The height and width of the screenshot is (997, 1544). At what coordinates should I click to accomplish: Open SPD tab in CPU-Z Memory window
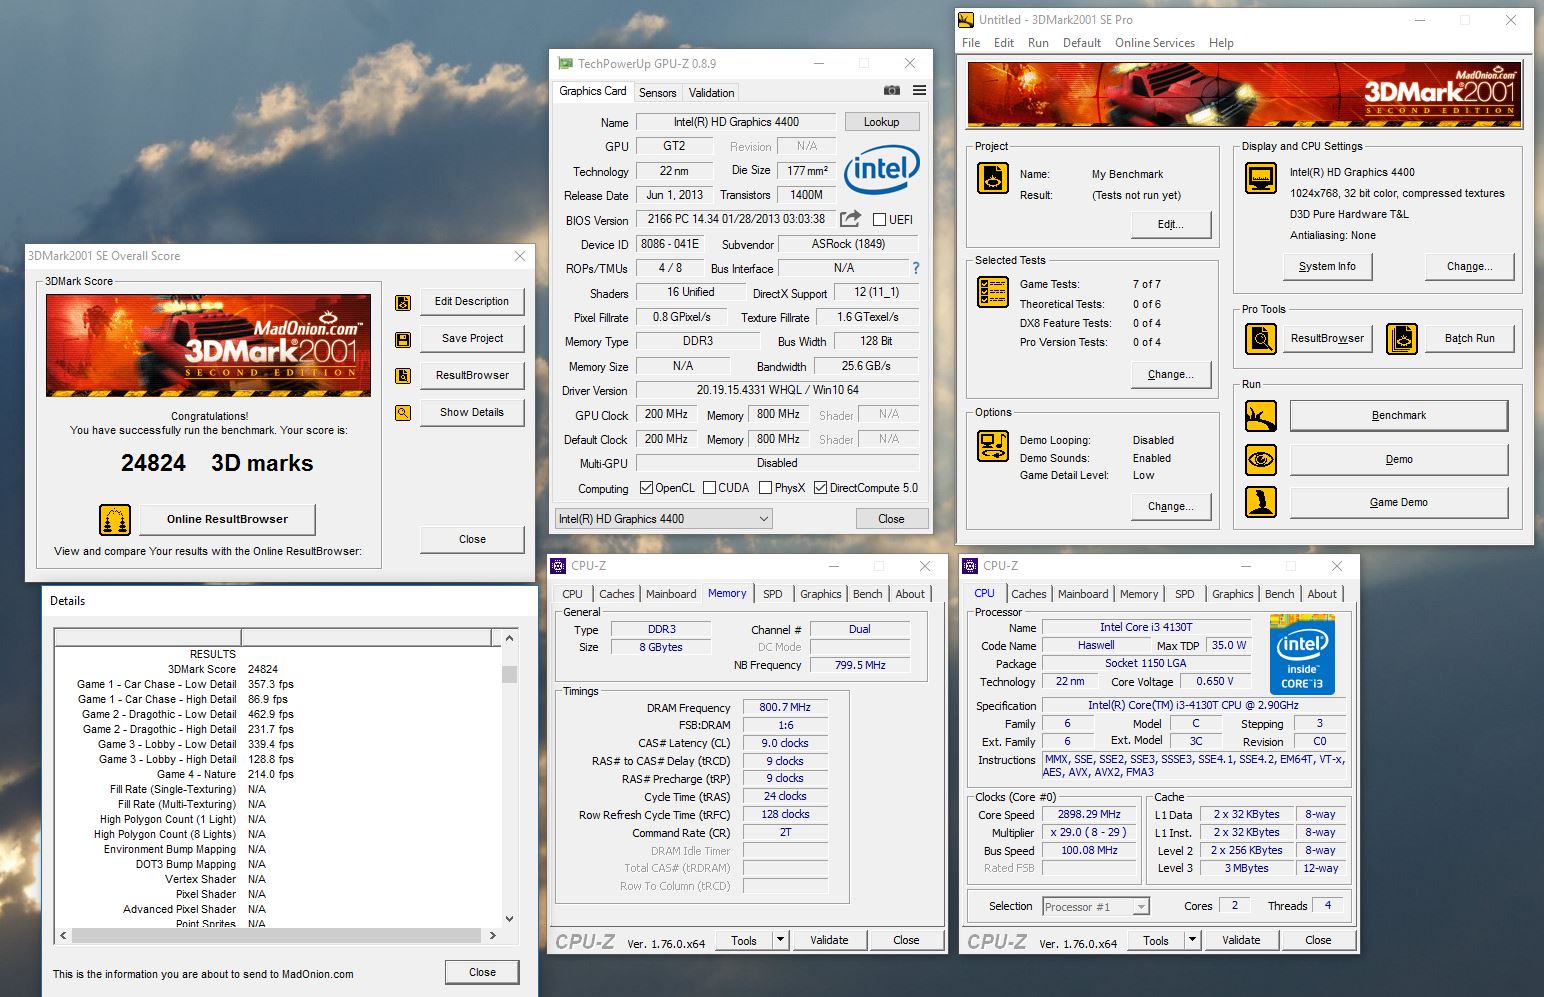[x=773, y=594]
